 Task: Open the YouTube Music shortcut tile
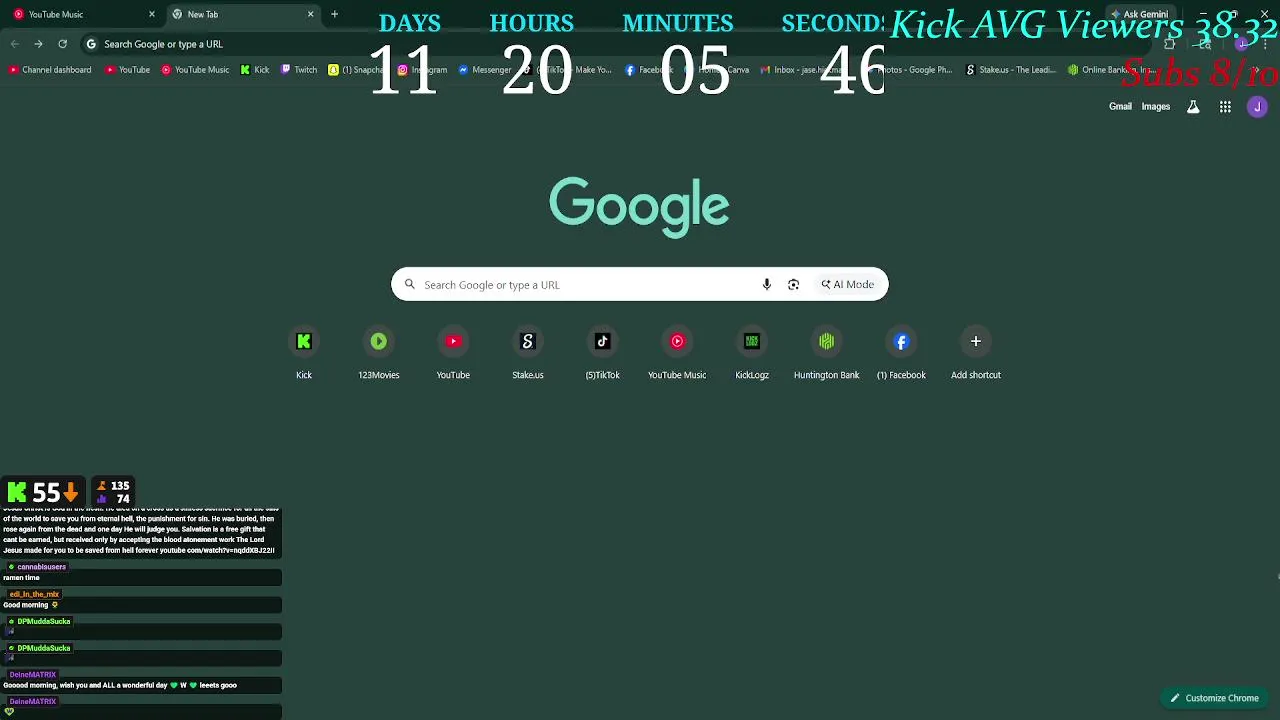click(x=677, y=354)
